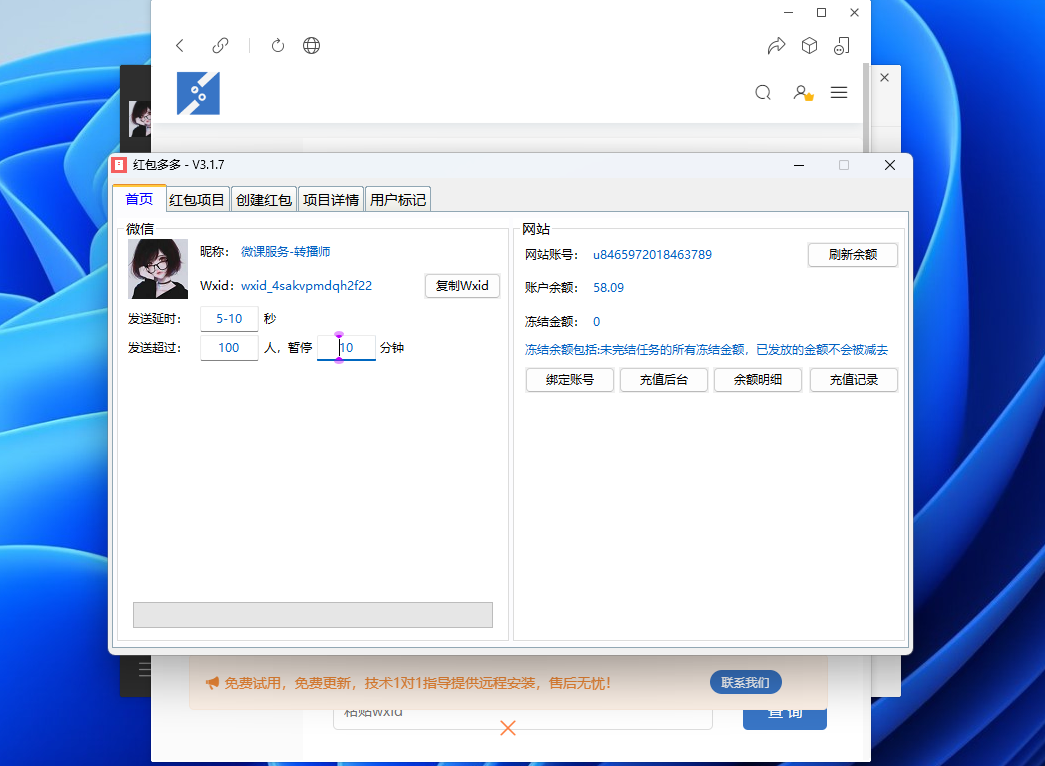The height and width of the screenshot is (766, 1045).
Task: Click the globe icon in browser toolbar
Action: [x=312, y=46]
